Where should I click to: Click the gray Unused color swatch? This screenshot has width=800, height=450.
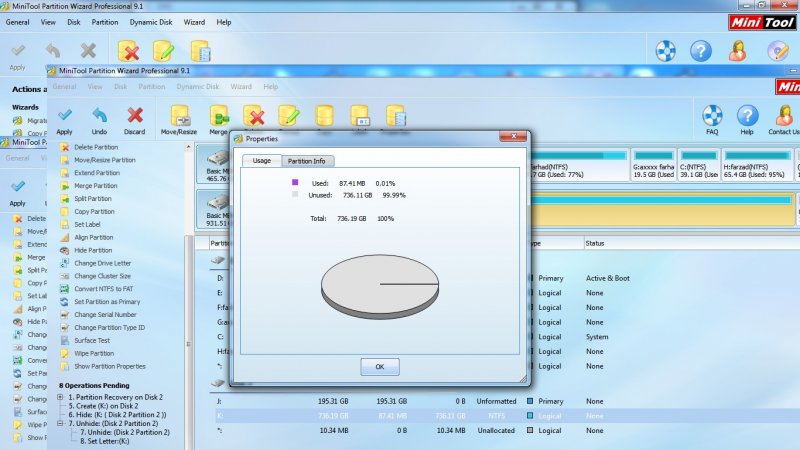pos(295,194)
